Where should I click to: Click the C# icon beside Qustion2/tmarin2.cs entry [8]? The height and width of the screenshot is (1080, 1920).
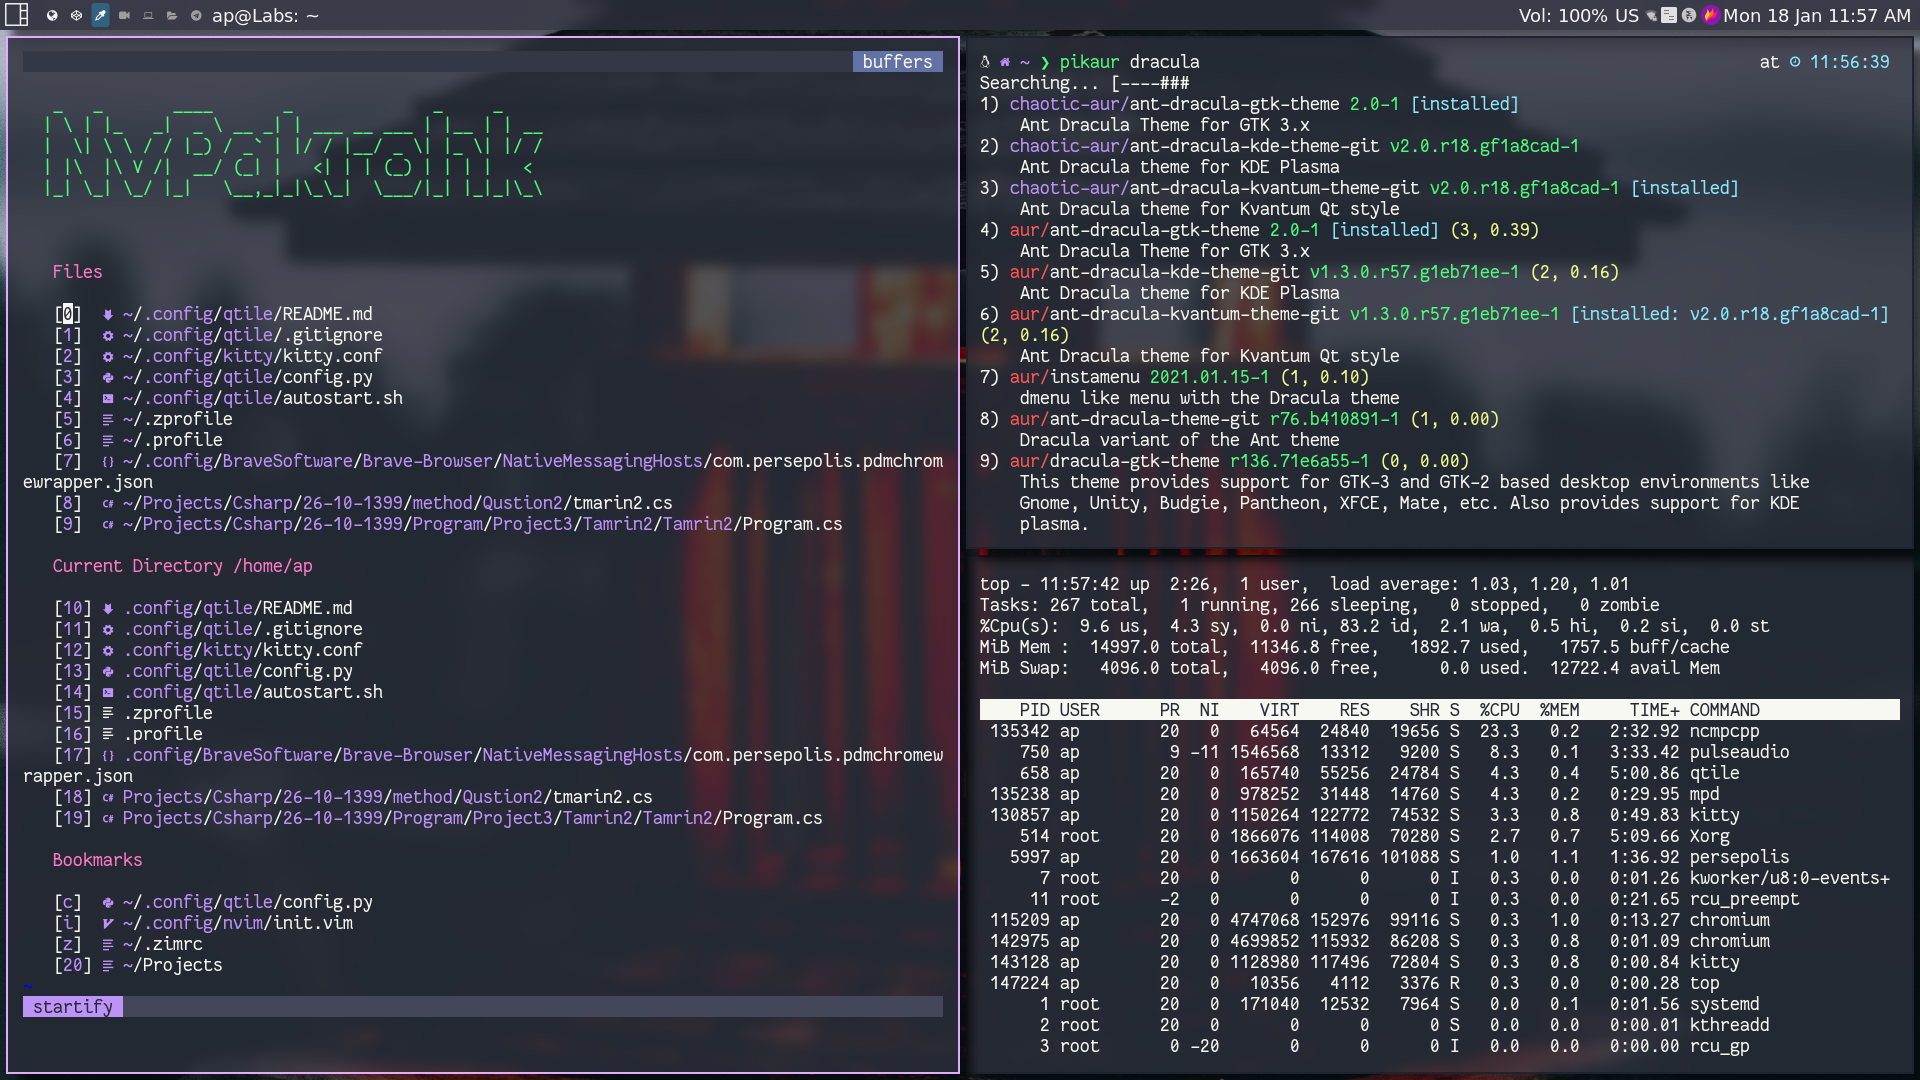click(x=108, y=503)
